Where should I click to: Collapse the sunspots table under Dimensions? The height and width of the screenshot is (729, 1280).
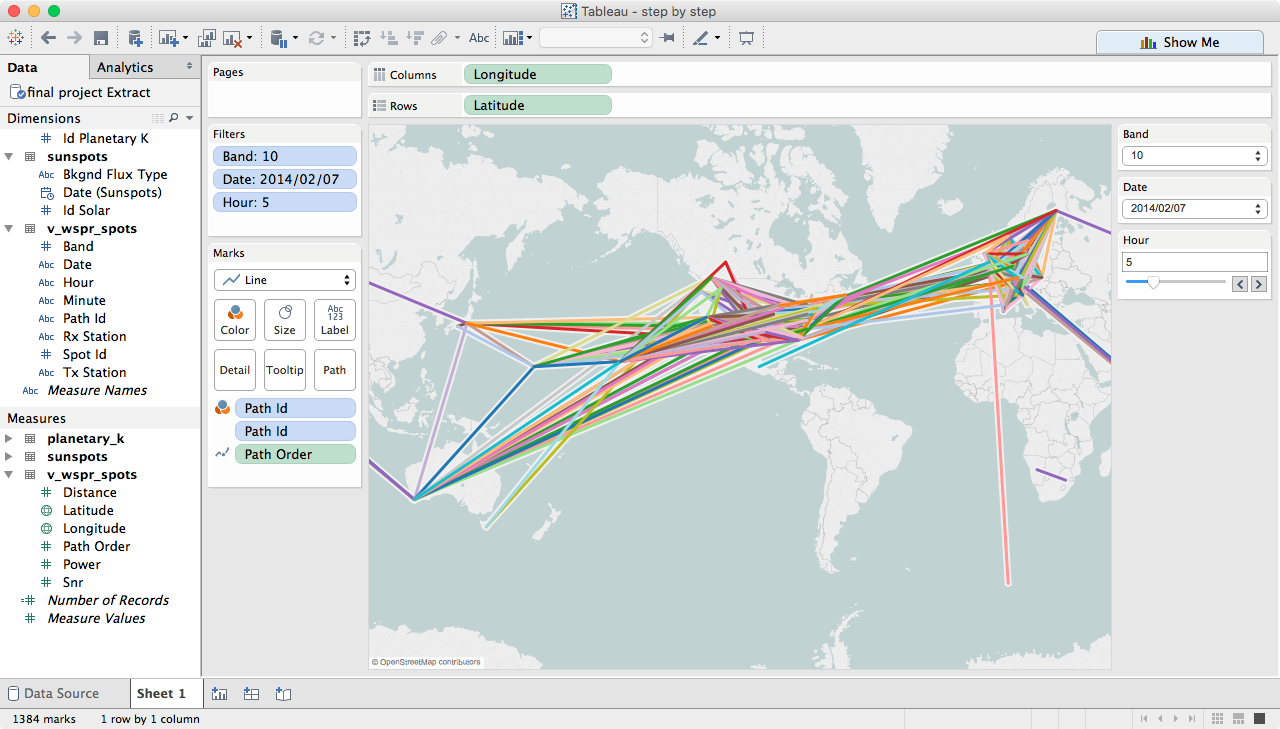coord(9,157)
